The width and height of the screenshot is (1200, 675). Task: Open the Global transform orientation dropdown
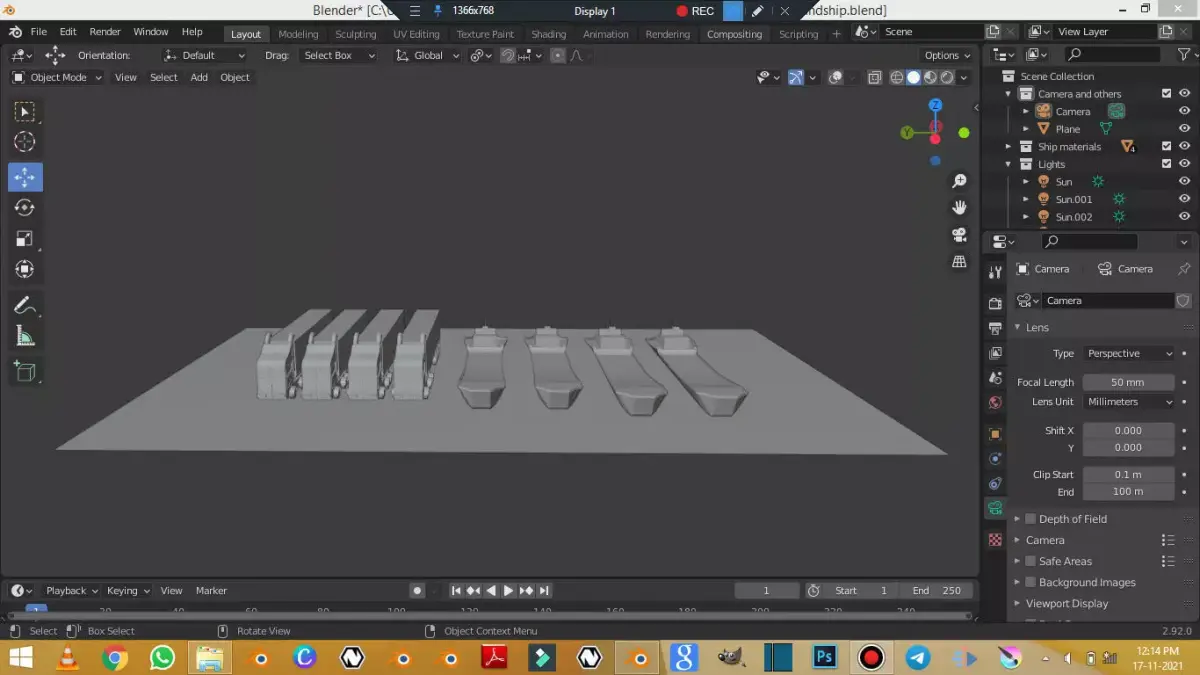coord(428,55)
